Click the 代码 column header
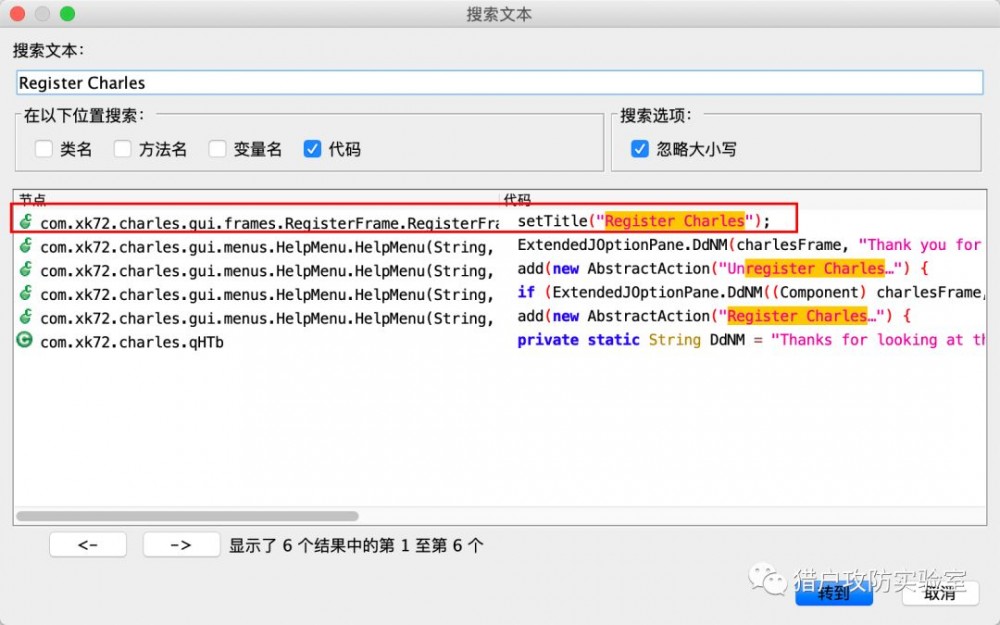The width and height of the screenshot is (1000, 625). click(x=517, y=200)
